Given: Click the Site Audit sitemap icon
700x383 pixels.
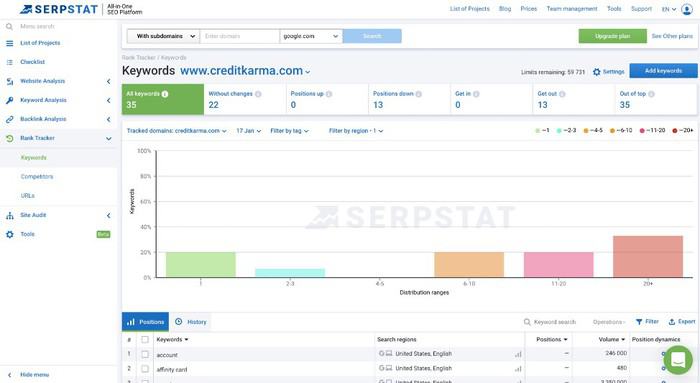Looking at the screenshot, I should point(9,215).
